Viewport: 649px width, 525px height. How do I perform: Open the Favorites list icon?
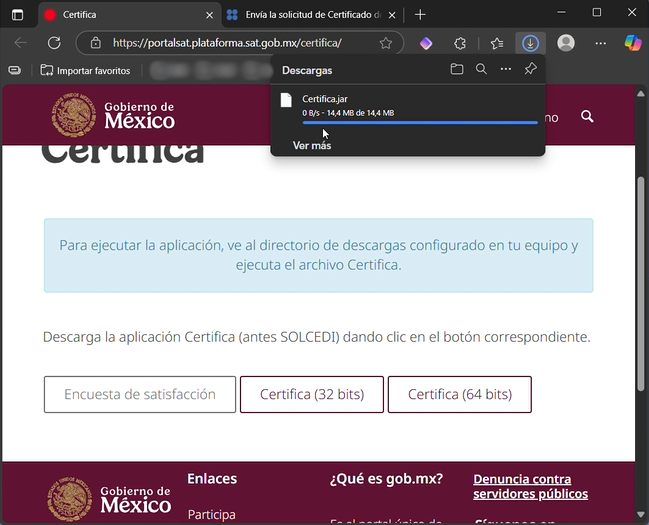[x=497, y=44]
